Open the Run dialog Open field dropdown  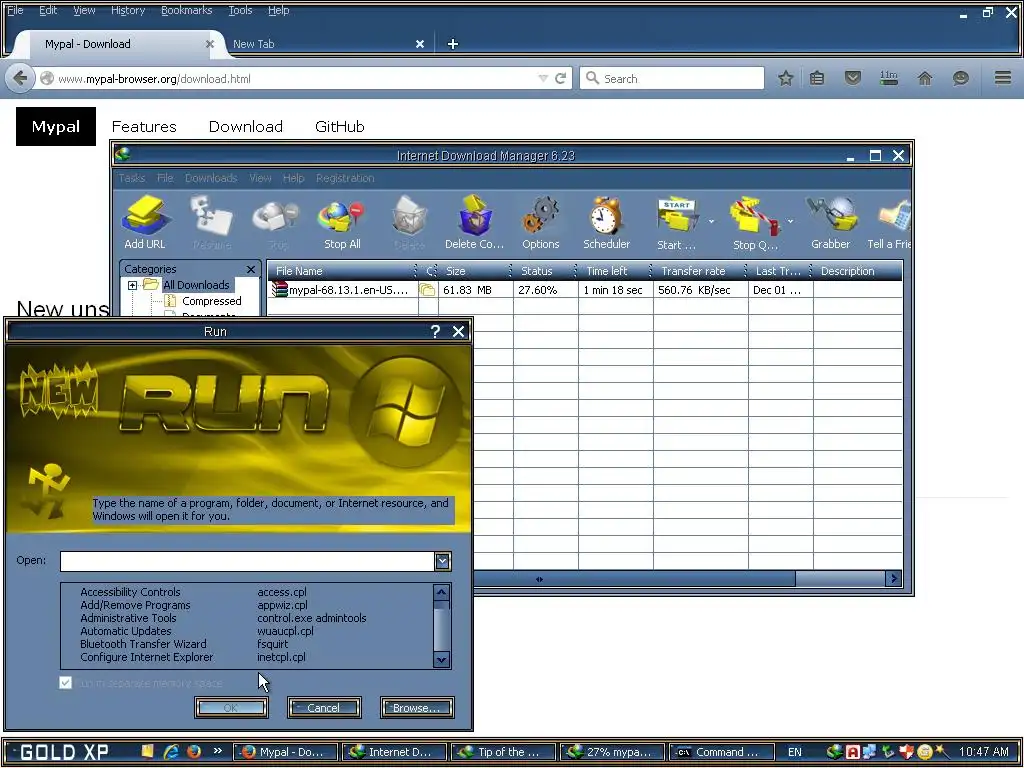[x=443, y=561]
